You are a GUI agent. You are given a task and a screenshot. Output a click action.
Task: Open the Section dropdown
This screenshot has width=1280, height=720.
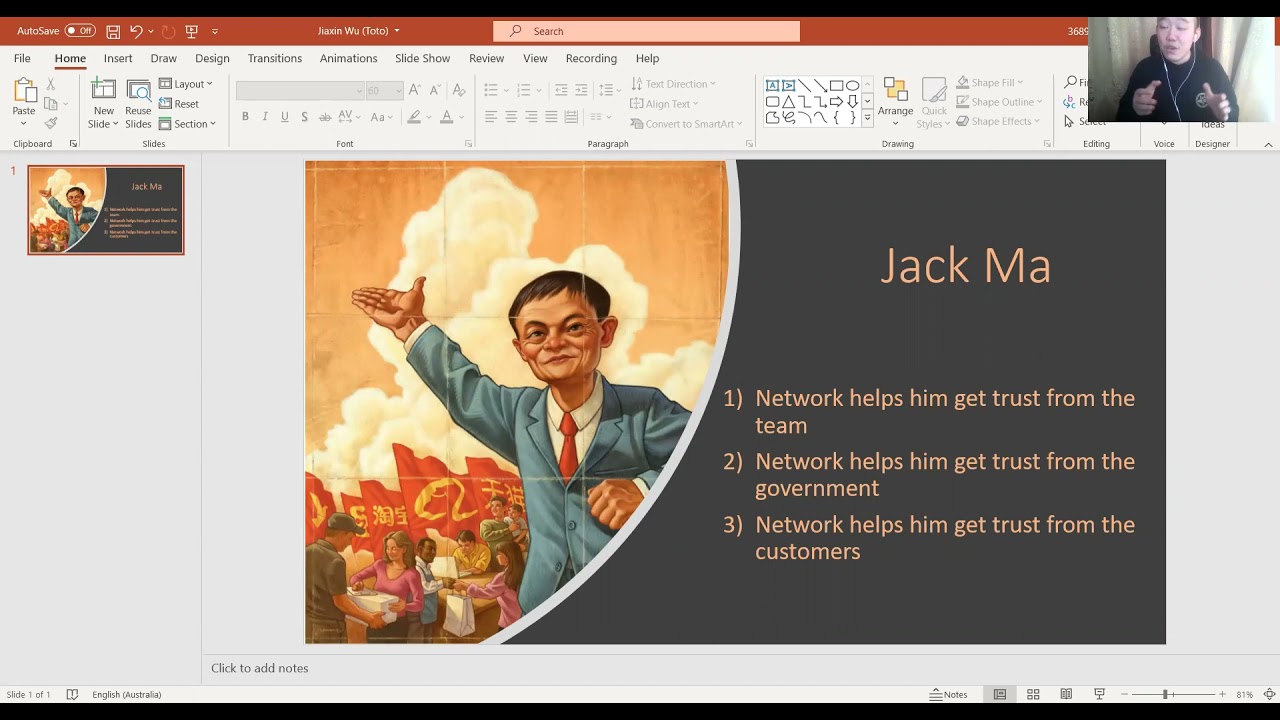pyautogui.click(x=188, y=124)
